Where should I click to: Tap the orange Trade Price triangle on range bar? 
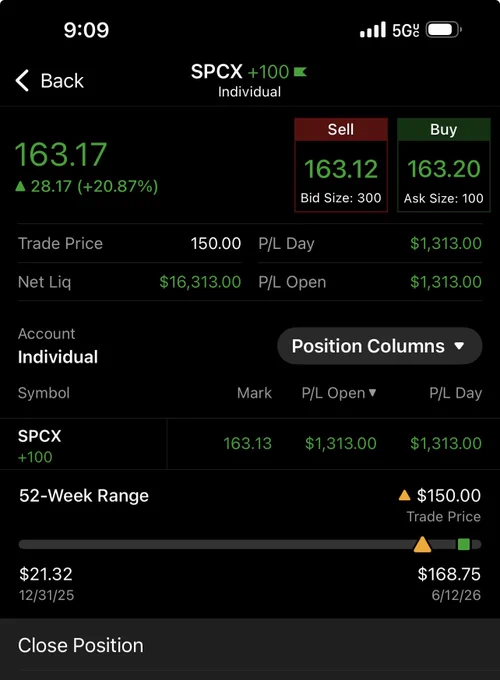422,544
